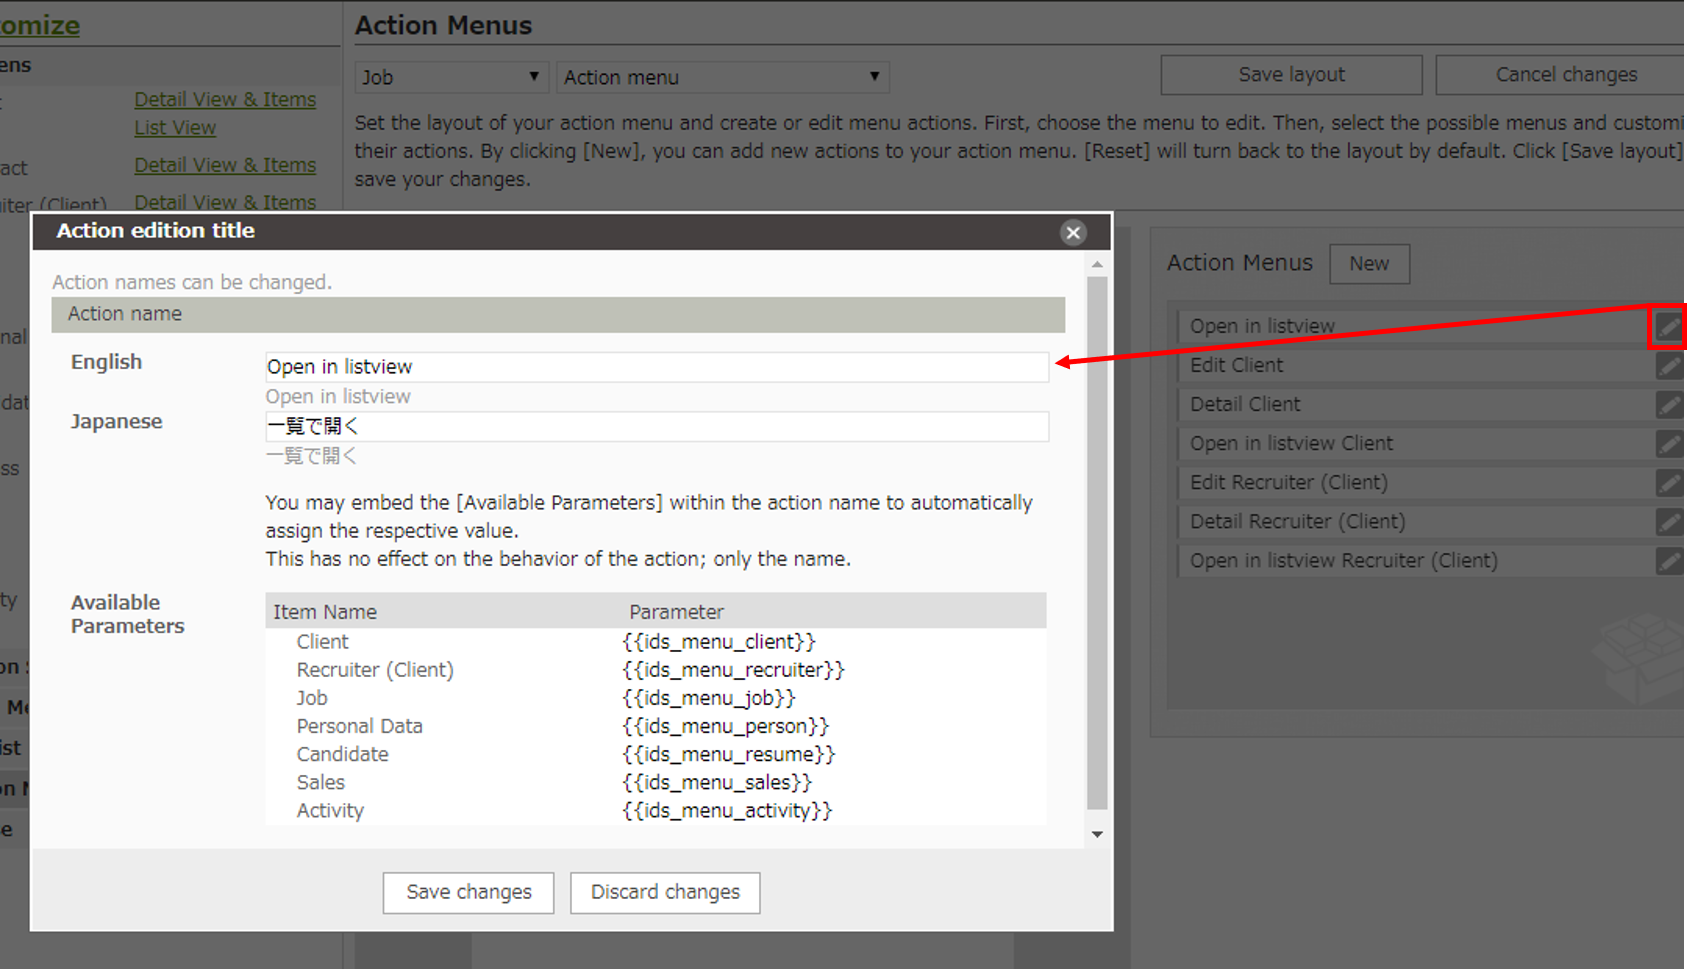Image resolution: width=1687 pixels, height=969 pixels.
Task: Close the Action edition title dialog
Action: pyautogui.click(x=1073, y=232)
